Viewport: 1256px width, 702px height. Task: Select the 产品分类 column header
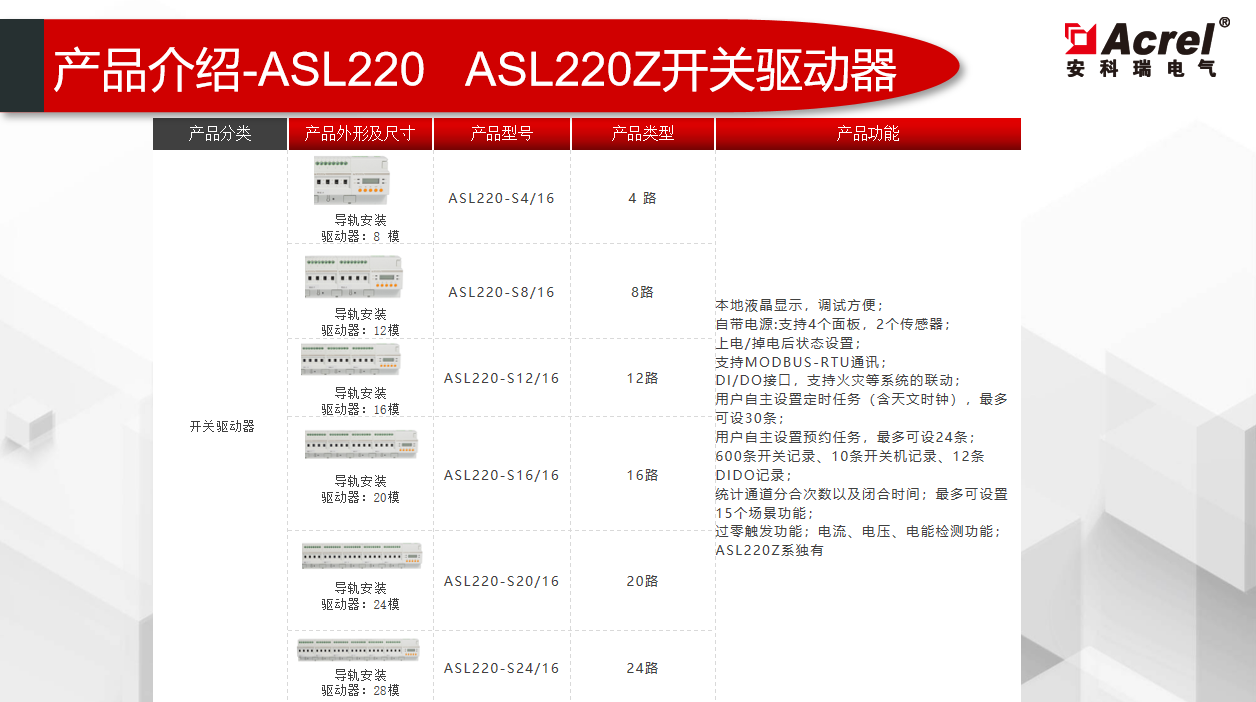220,134
